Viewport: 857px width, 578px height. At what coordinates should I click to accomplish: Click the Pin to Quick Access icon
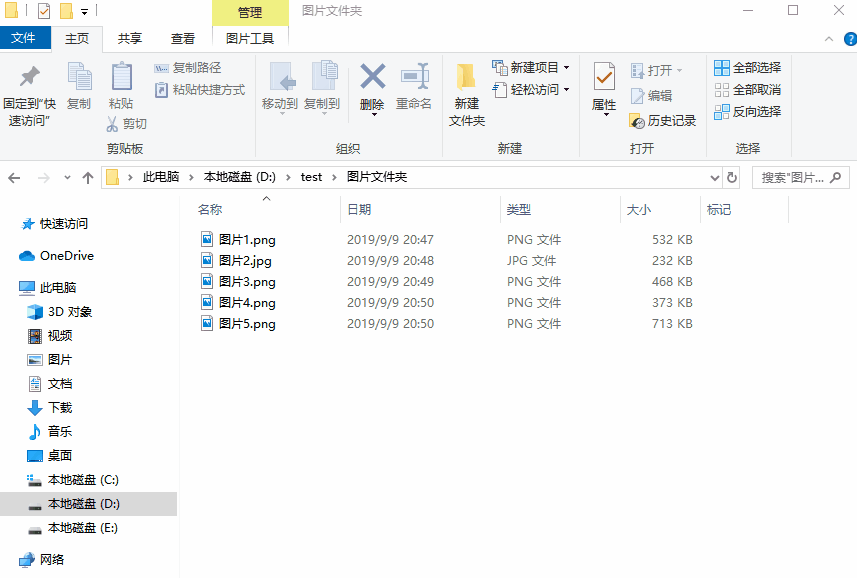(x=30, y=76)
